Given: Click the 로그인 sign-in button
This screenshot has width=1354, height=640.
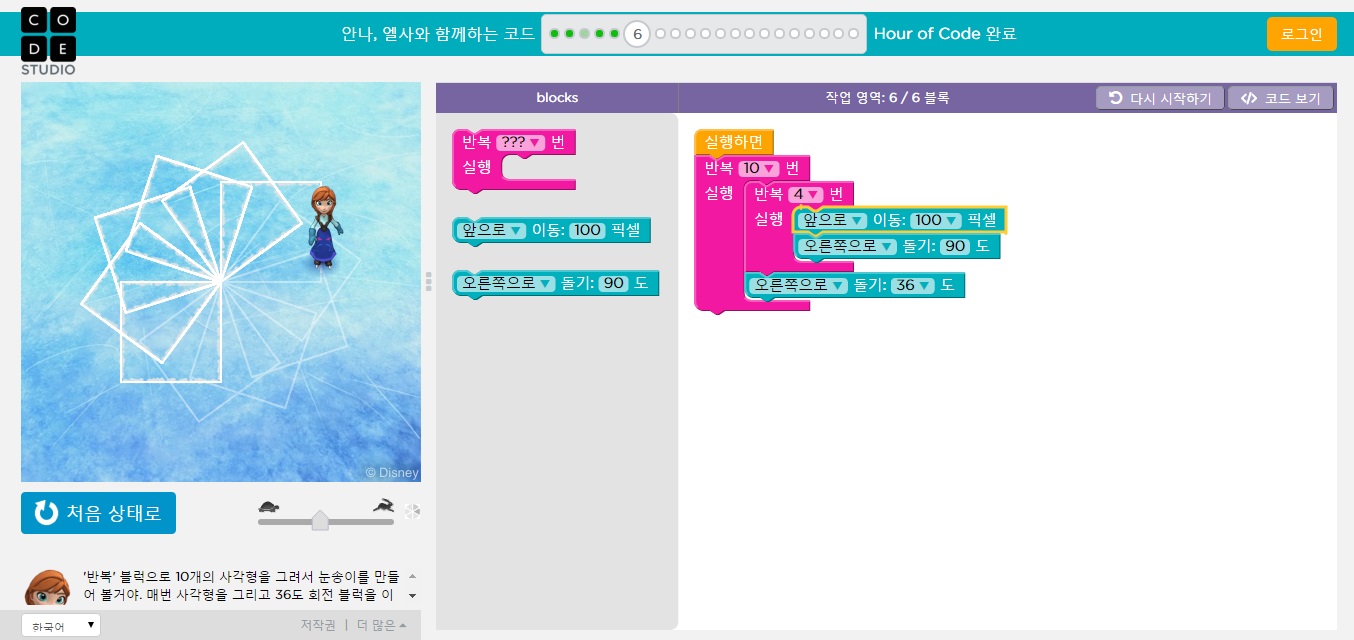Looking at the screenshot, I should [1301, 34].
